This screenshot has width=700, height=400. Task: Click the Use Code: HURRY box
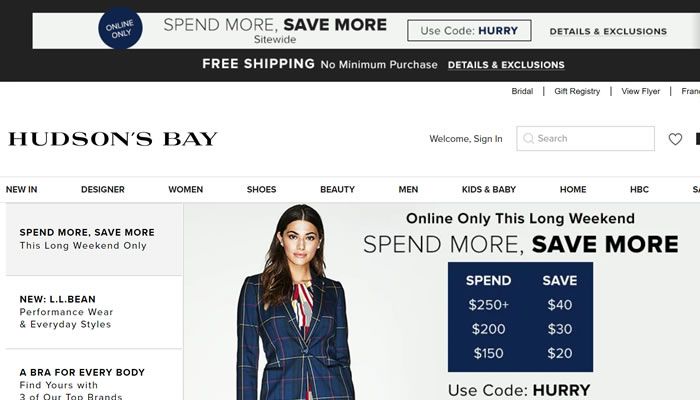click(x=469, y=30)
